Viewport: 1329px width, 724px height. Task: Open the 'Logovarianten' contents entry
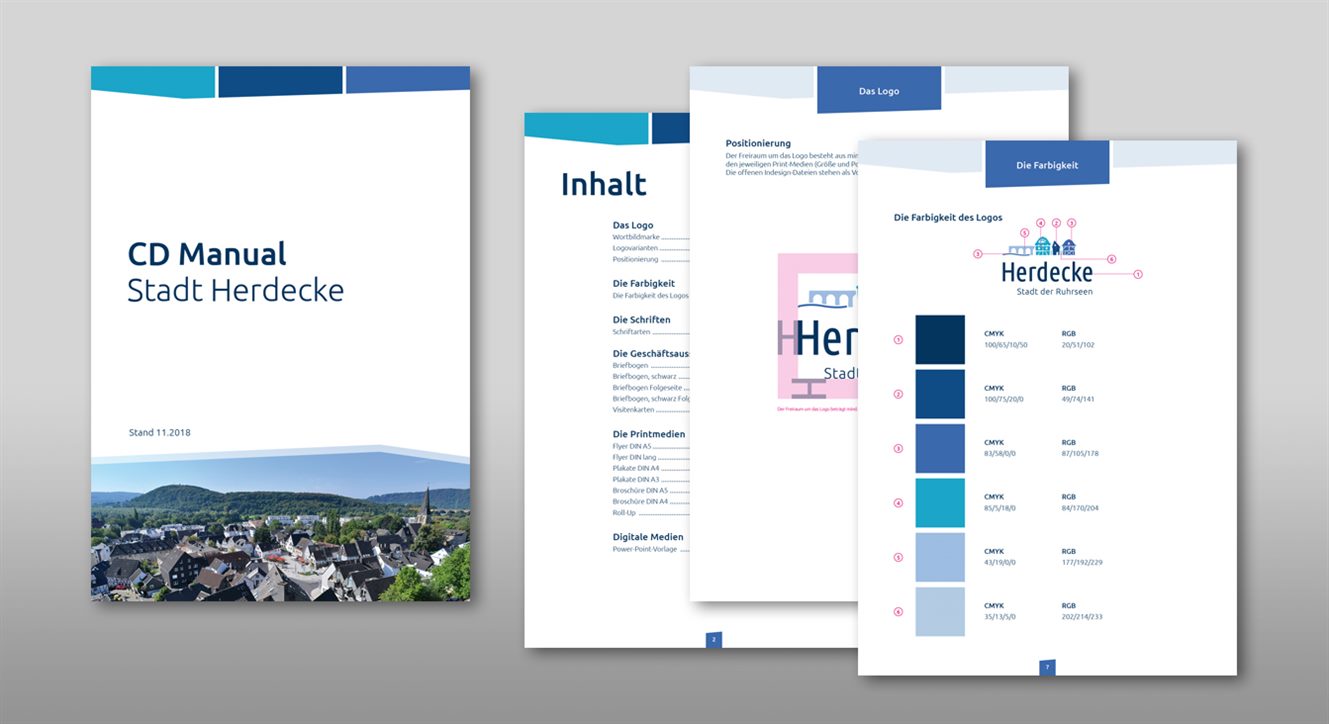tap(637, 249)
